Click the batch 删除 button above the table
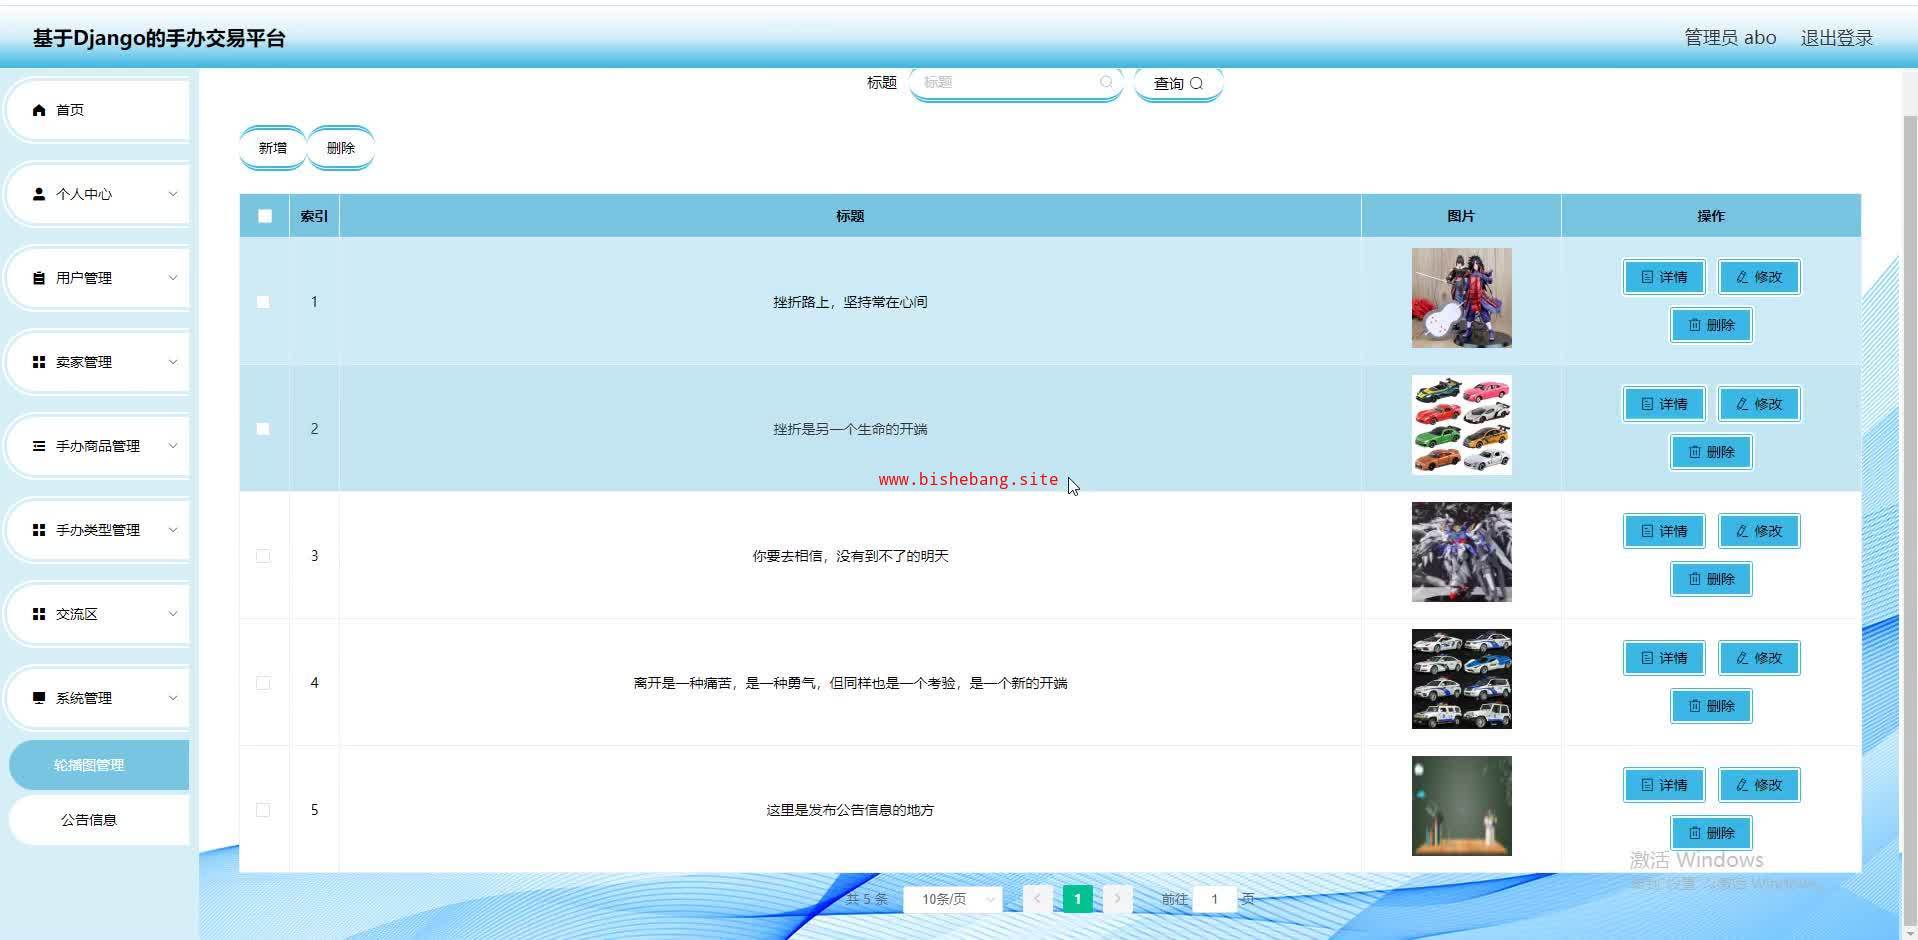 click(341, 148)
